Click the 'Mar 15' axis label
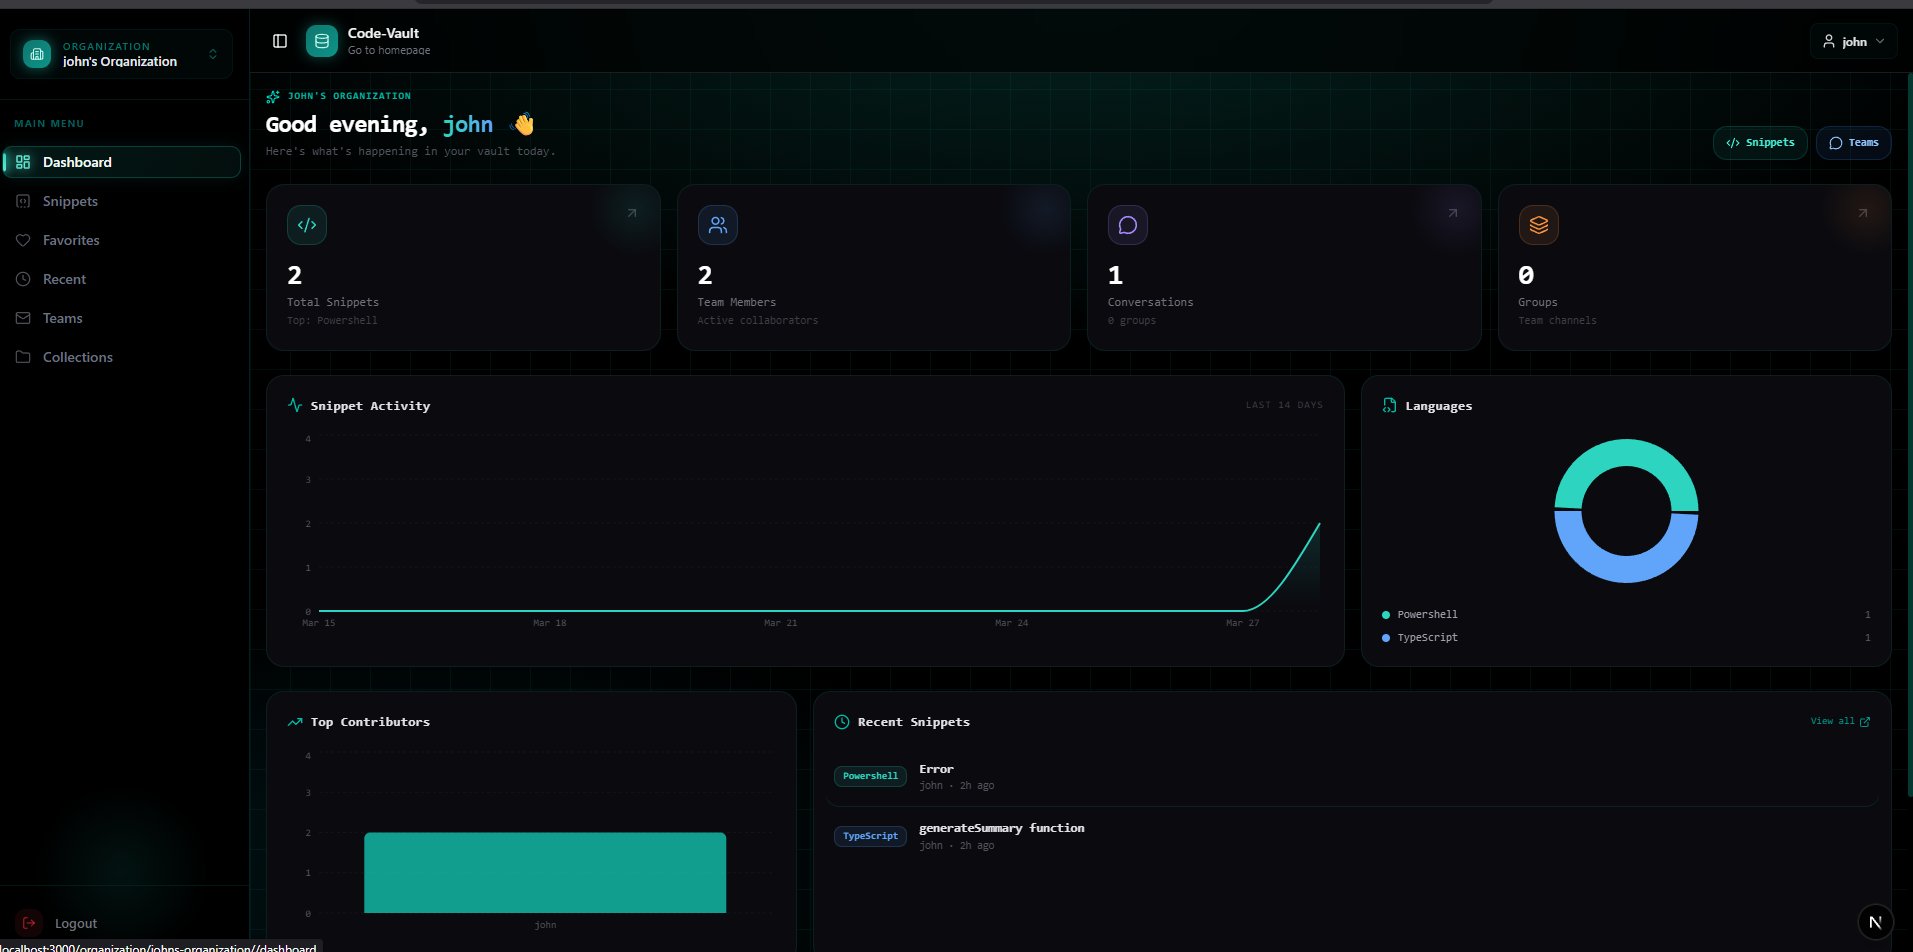 pos(319,623)
